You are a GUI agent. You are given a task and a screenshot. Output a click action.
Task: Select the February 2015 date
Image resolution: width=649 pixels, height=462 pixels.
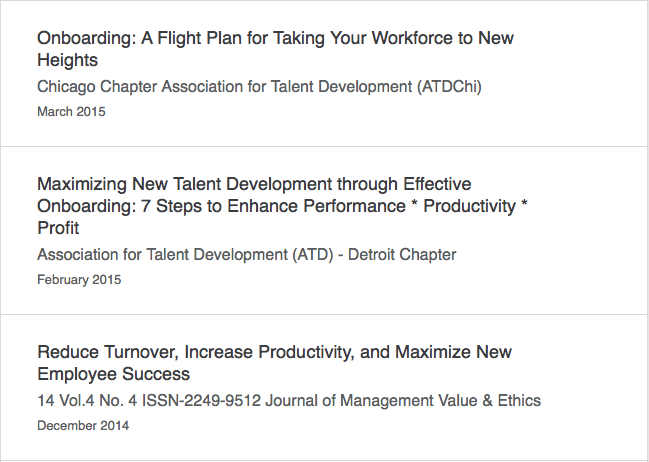click(x=79, y=280)
